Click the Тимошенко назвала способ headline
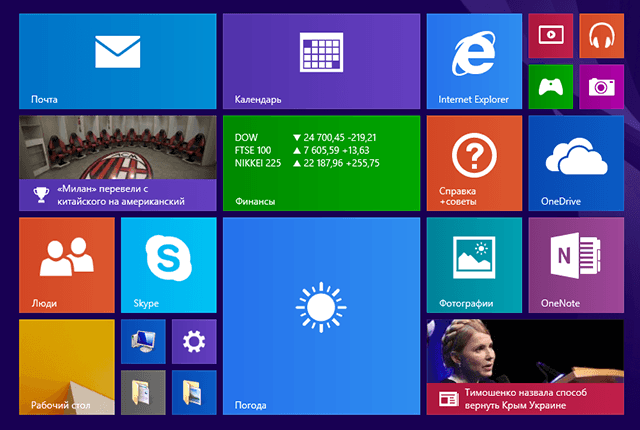This screenshot has height=430, width=640. [x=526, y=399]
